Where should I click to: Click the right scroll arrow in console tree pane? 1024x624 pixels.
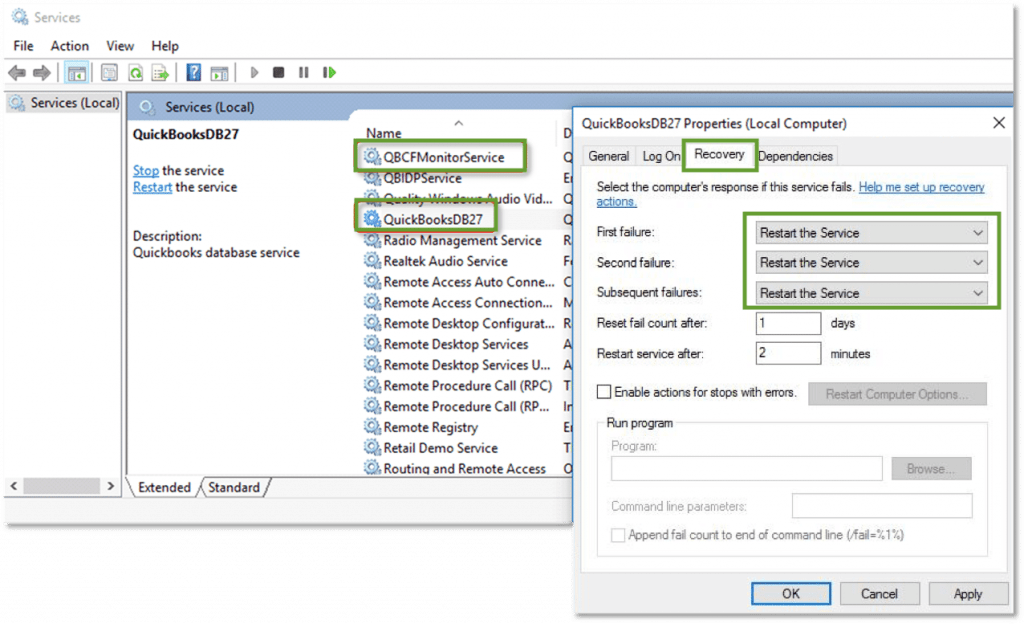(111, 486)
